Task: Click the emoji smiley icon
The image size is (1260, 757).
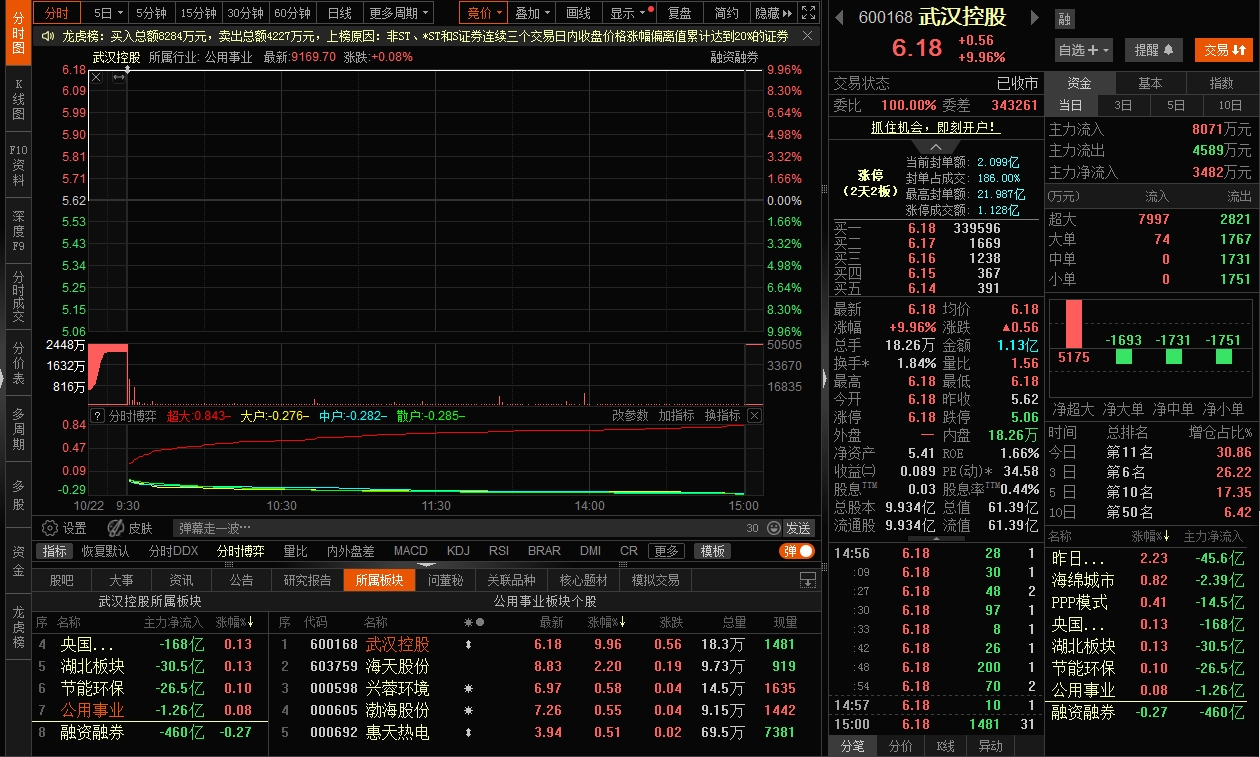Action: [773, 528]
